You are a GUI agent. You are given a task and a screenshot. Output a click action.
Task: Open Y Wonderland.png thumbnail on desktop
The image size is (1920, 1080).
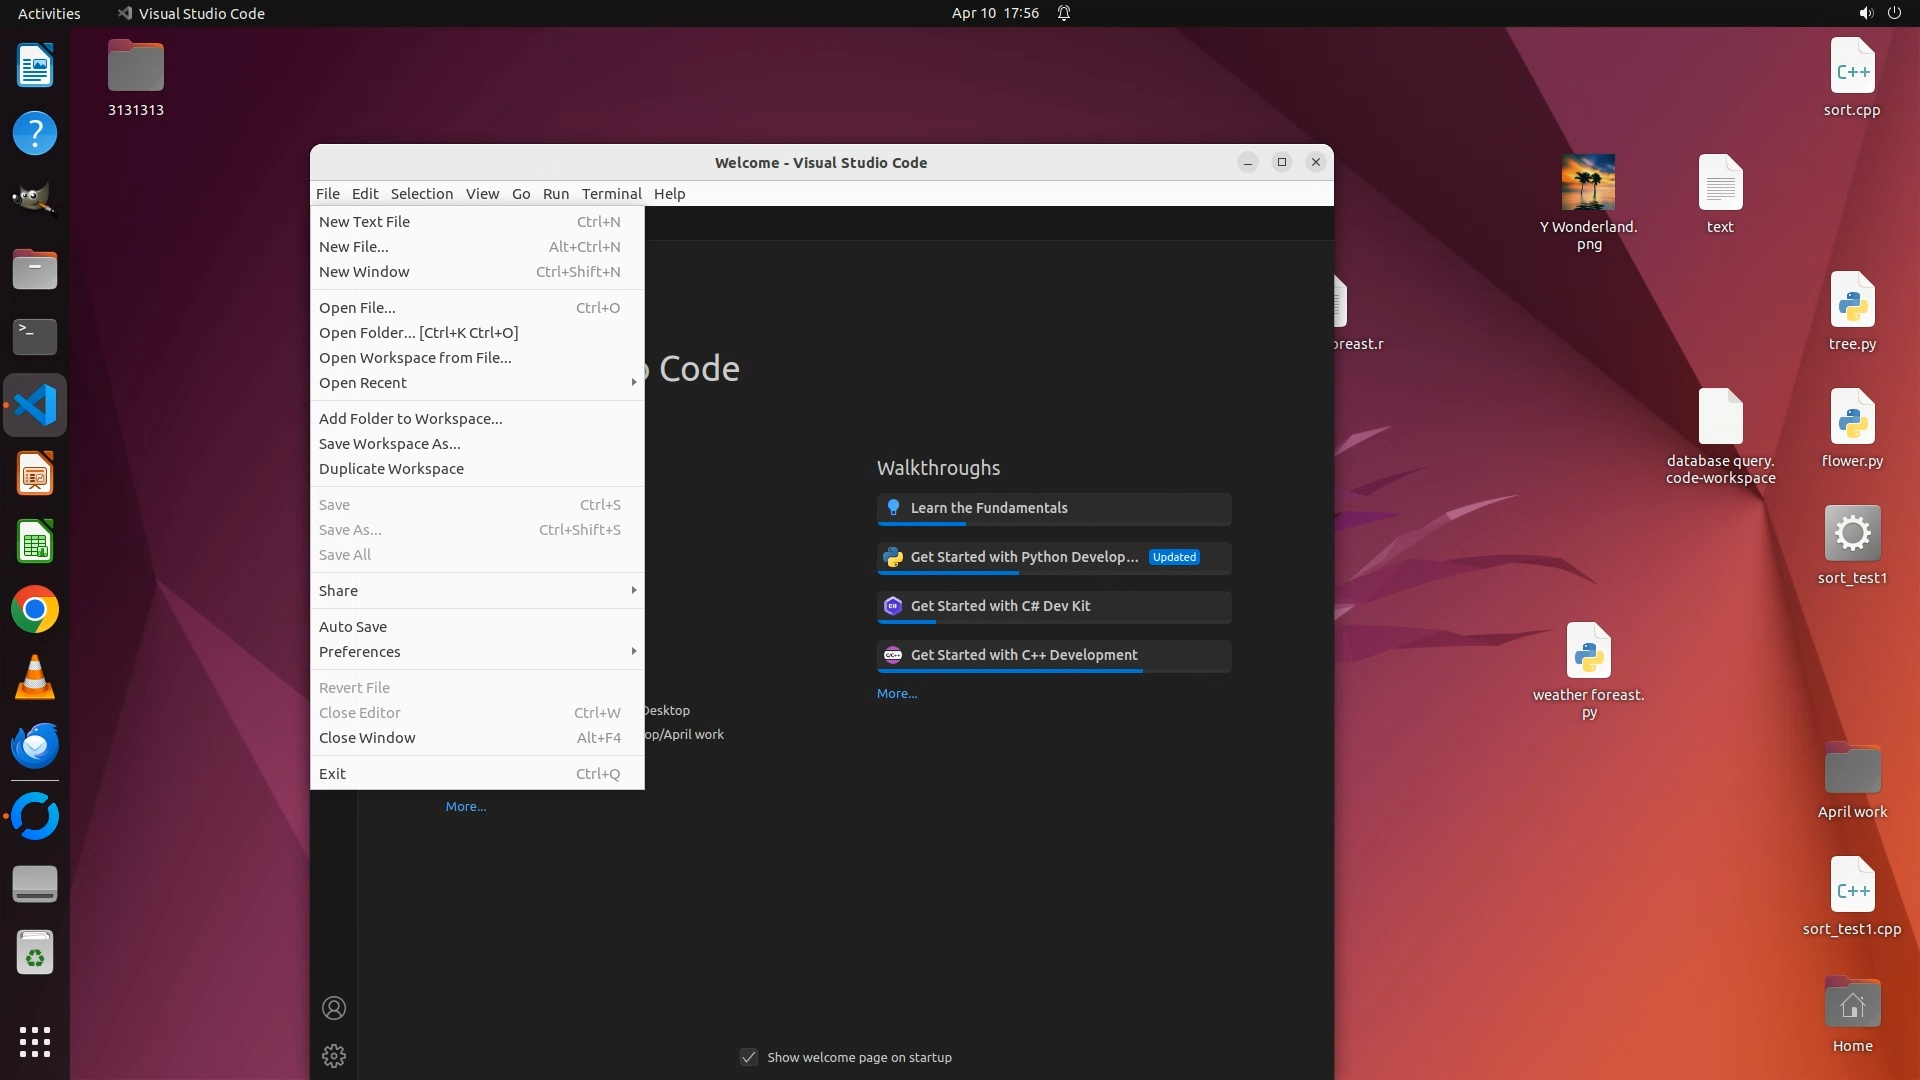click(1588, 182)
